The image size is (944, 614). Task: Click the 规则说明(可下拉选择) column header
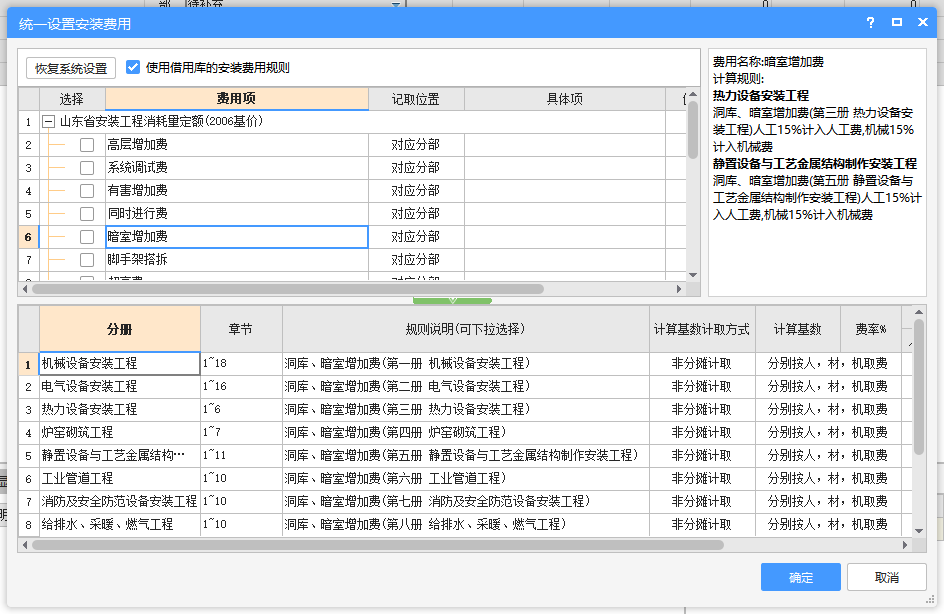[465, 329]
